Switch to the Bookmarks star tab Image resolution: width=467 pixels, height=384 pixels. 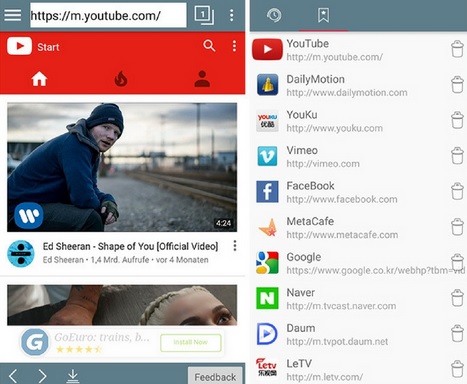click(x=323, y=15)
